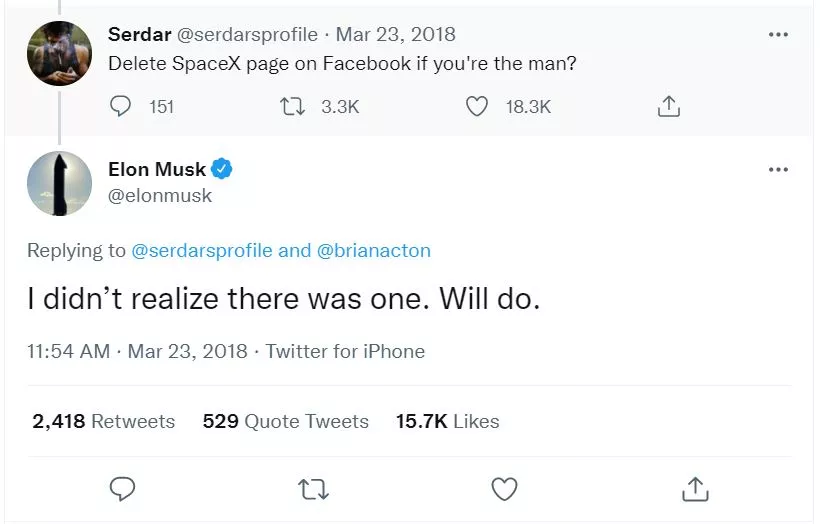Click the @serdarsprofile mention link
Viewport: 820px width, 524px height.
pos(201,250)
